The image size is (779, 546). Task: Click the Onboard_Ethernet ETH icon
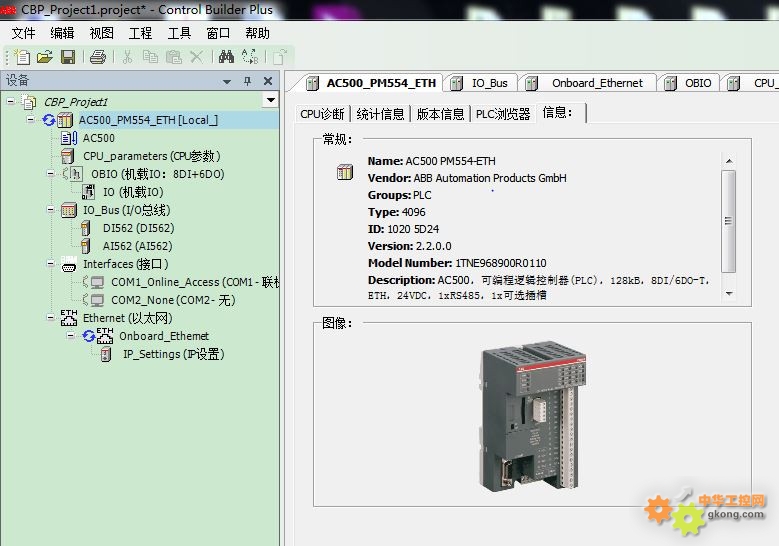point(105,336)
